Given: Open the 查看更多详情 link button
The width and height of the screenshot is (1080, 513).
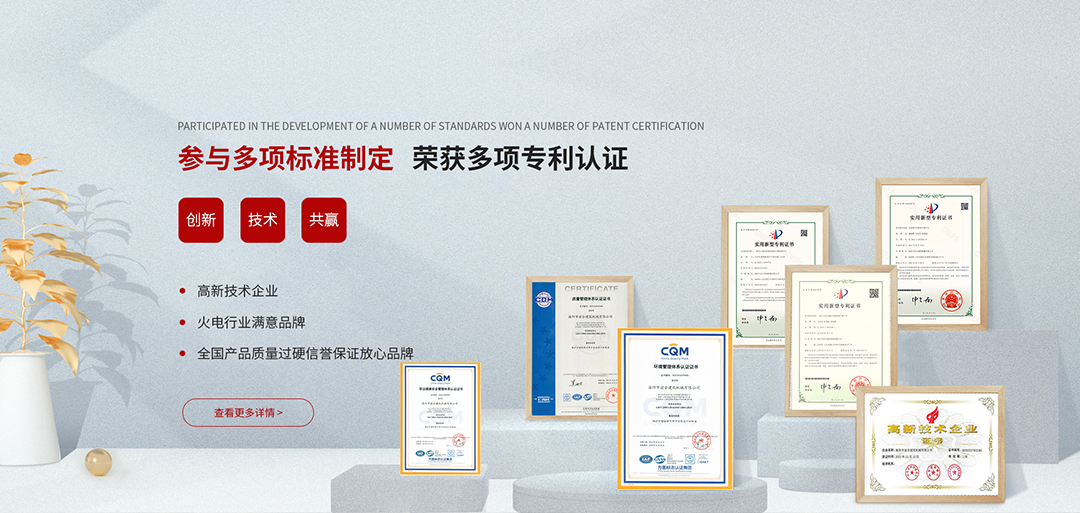Looking at the screenshot, I should [248, 412].
